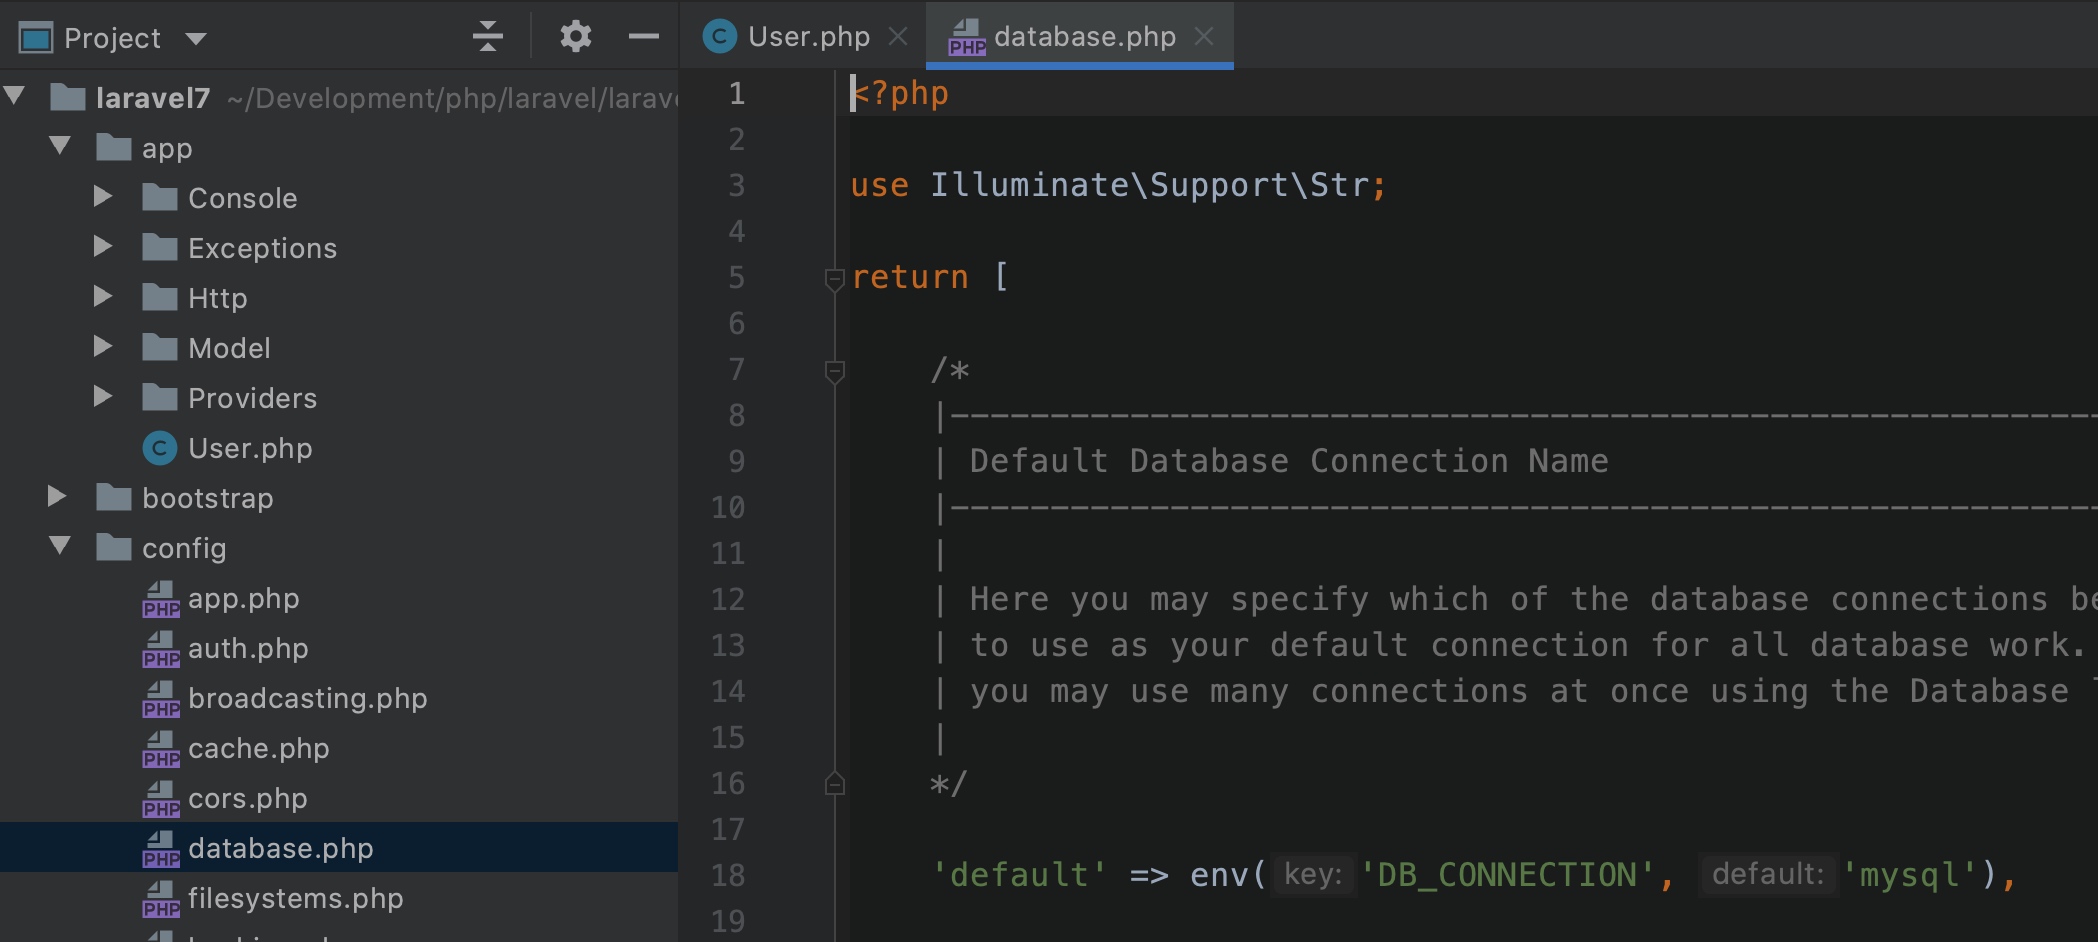Click the database.php PHP file icon in tree
2098x942 pixels.
[161, 848]
